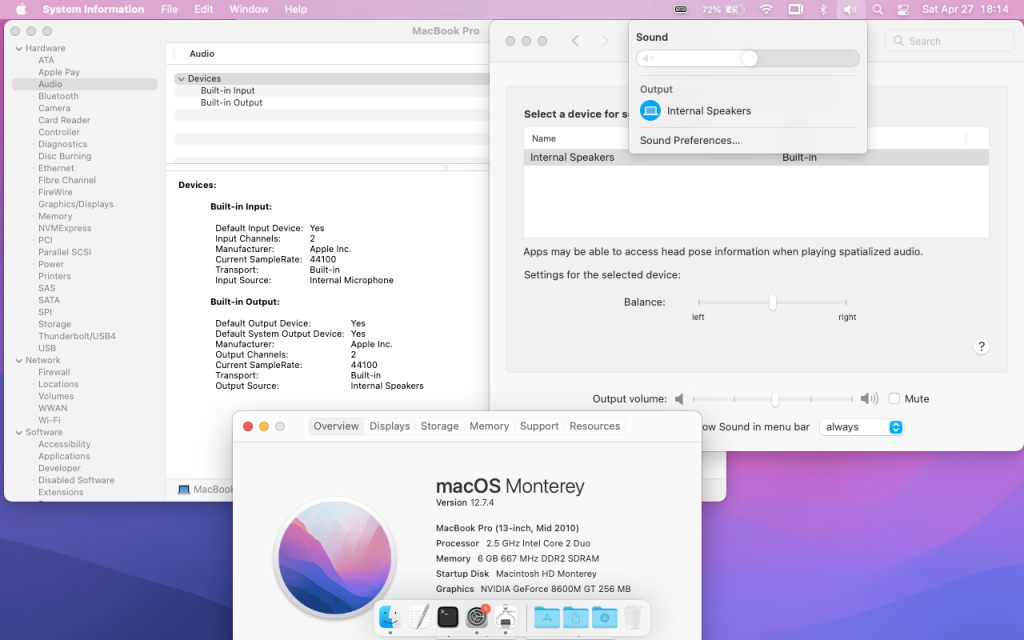This screenshot has width=1024, height=640.
Task: Open the 'always' menu bar dropdown
Action: [x=861, y=427]
